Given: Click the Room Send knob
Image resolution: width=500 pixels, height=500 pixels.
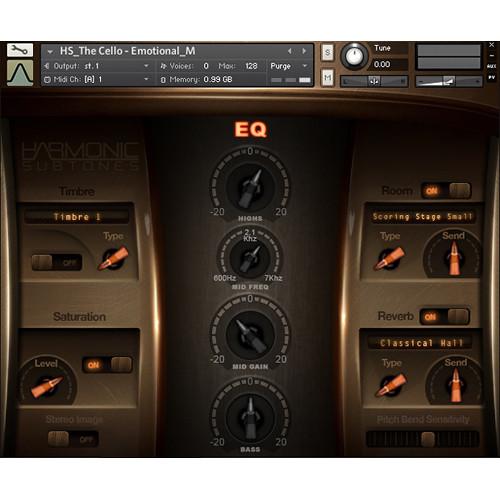Looking at the screenshot, I should click(453, 258).
